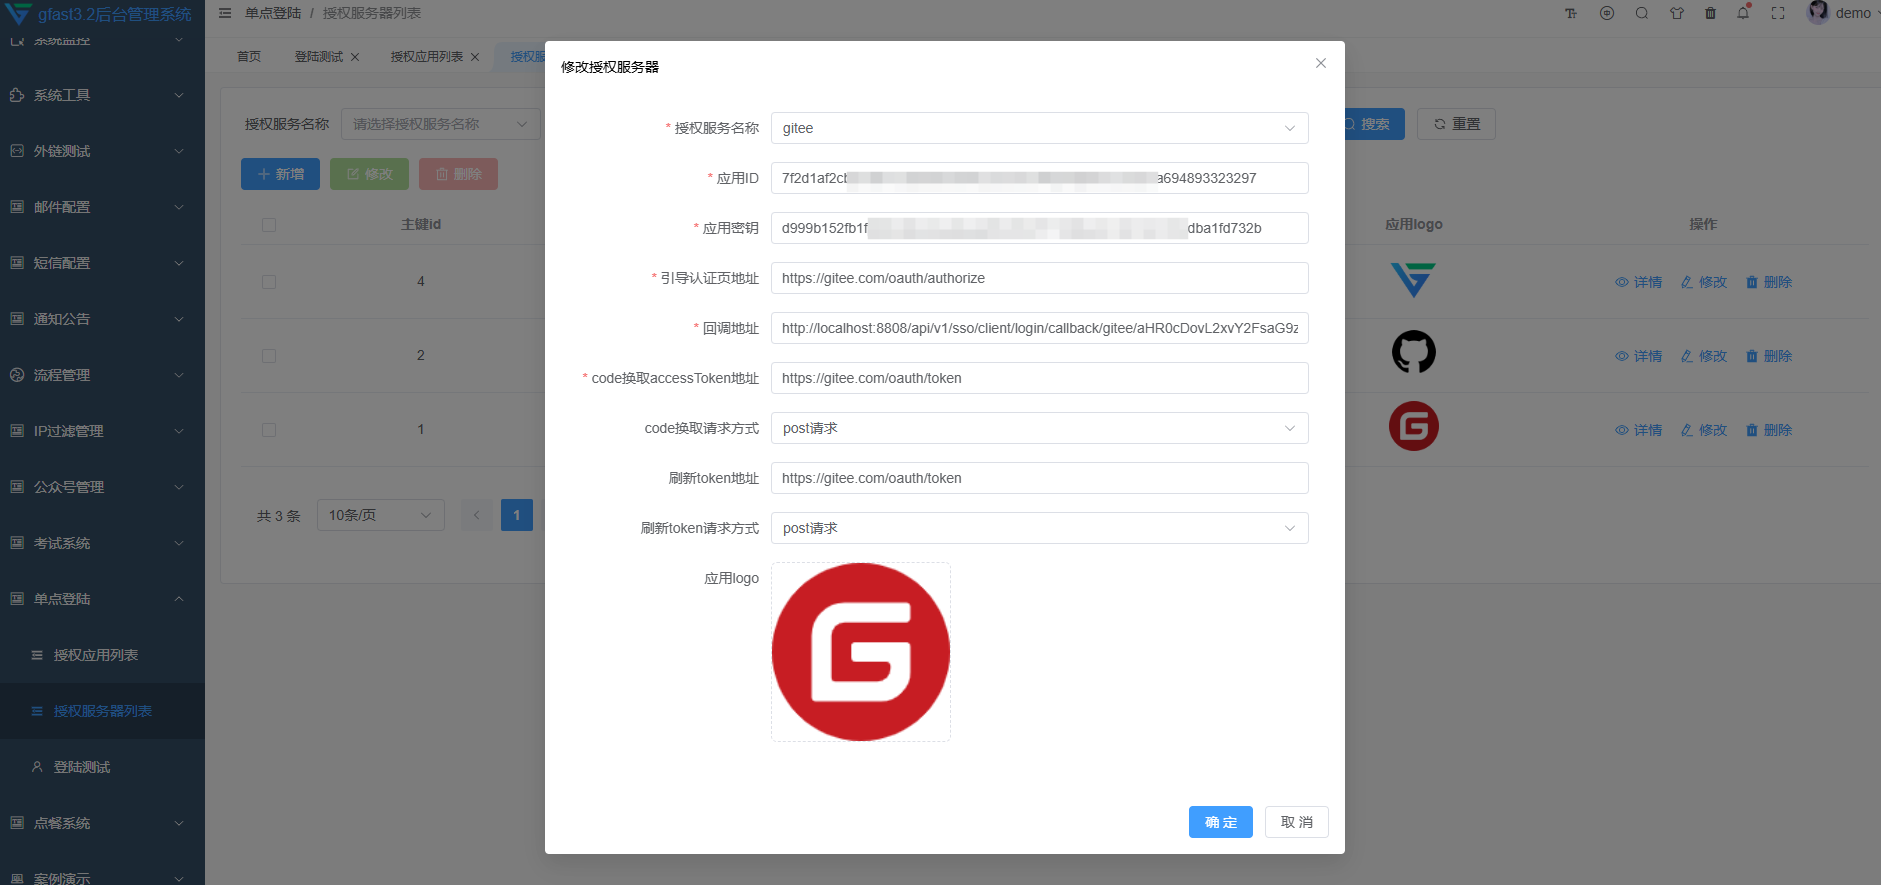Click the 引导认证页地址 input field
This screenshot has width=1881, height=885.
click(1038, 278)
